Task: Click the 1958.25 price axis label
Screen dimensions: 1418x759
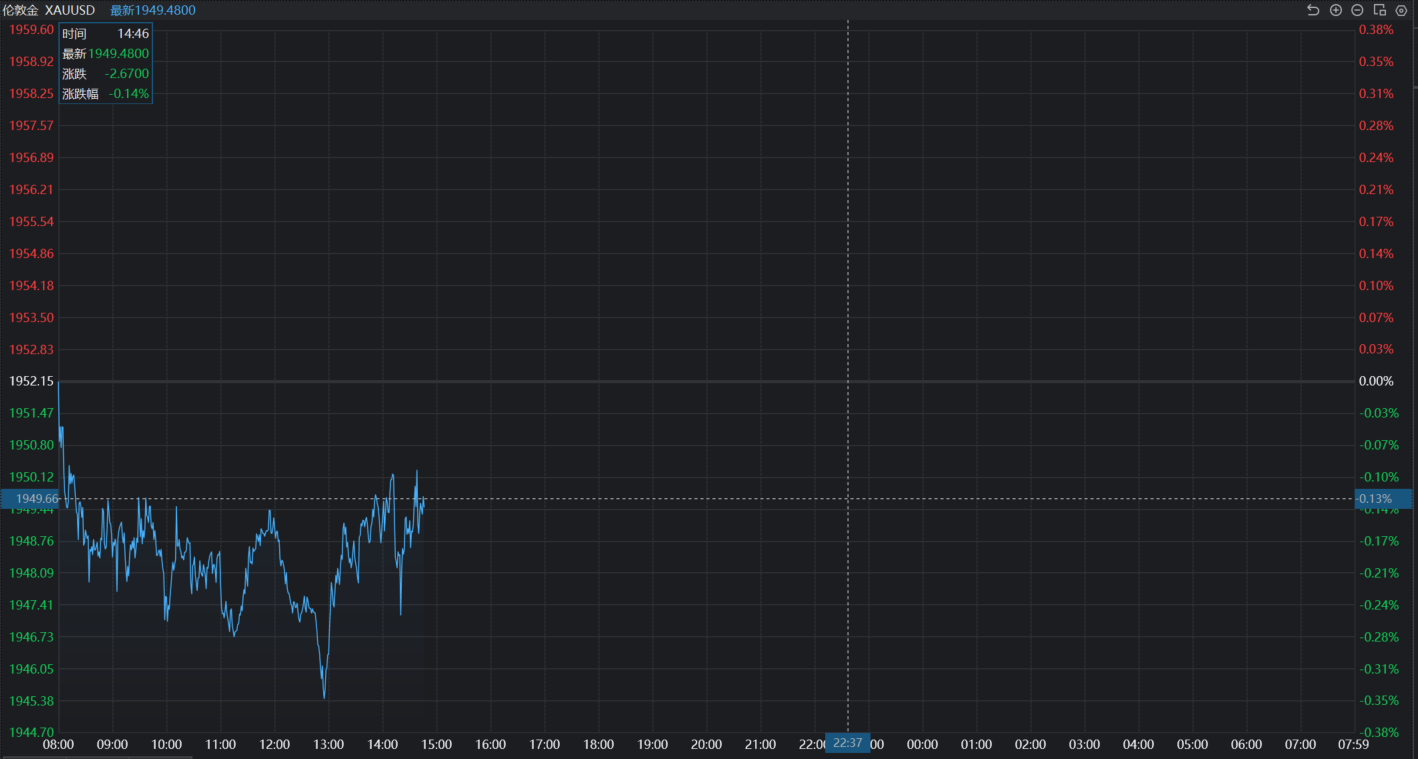Action: 31,93
